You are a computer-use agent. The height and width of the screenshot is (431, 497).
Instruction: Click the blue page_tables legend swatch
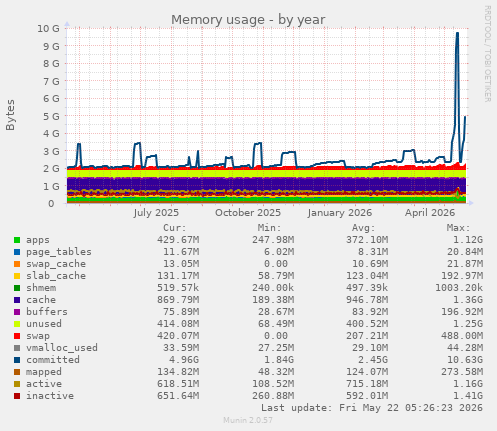(17, 252)
